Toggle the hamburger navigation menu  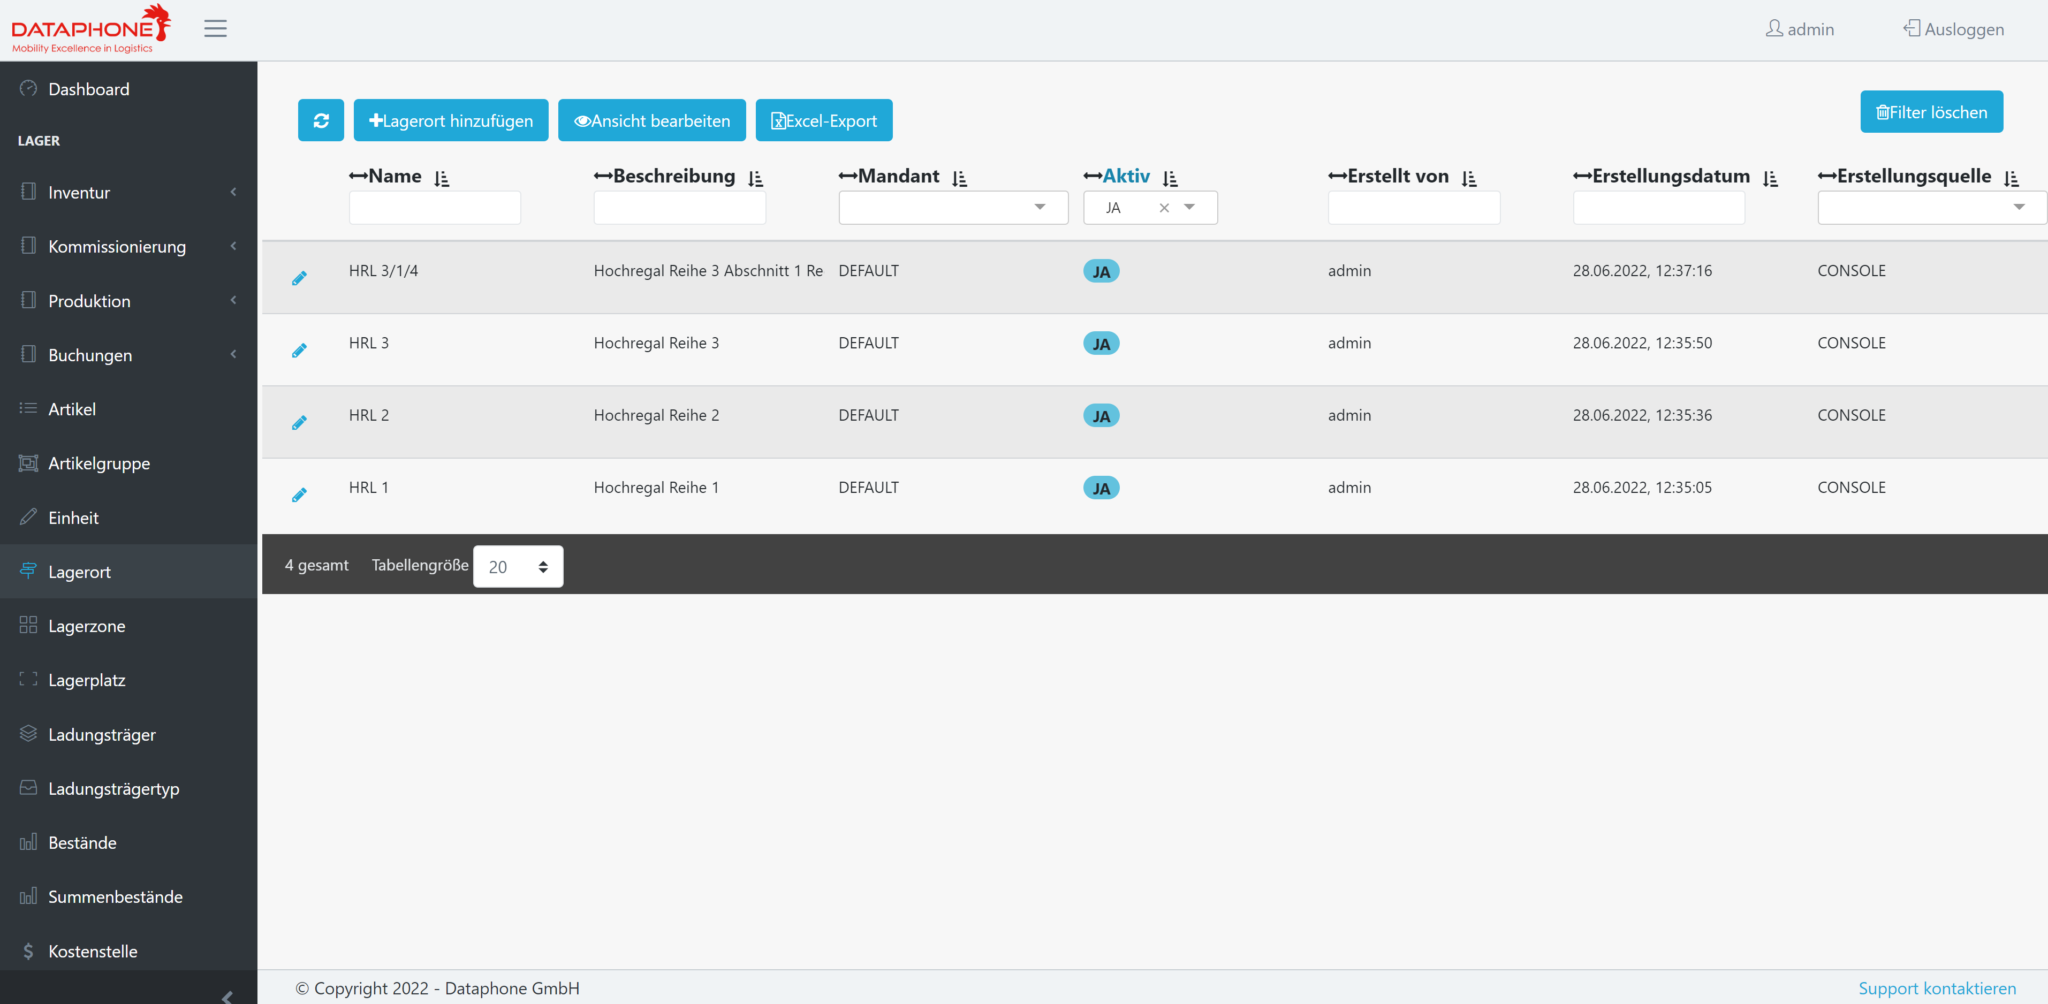[x=215, y=28]
